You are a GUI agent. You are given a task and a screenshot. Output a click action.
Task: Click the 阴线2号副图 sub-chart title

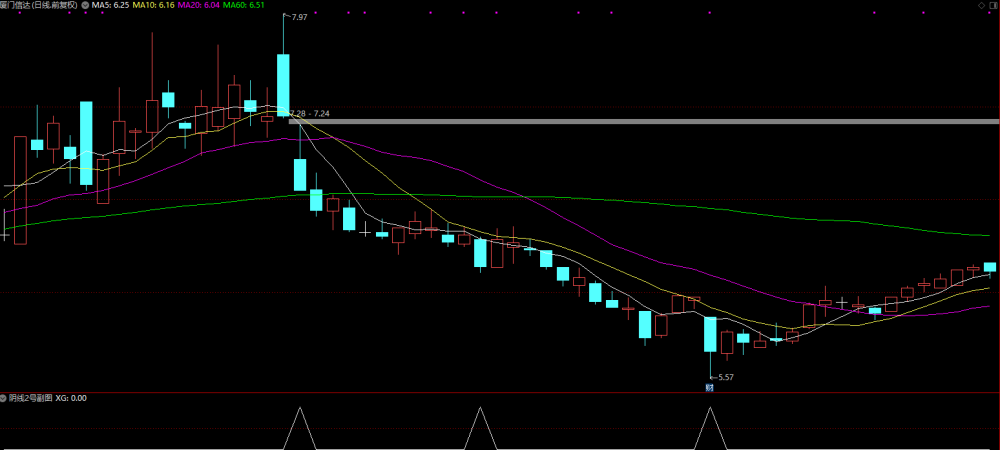31,398
